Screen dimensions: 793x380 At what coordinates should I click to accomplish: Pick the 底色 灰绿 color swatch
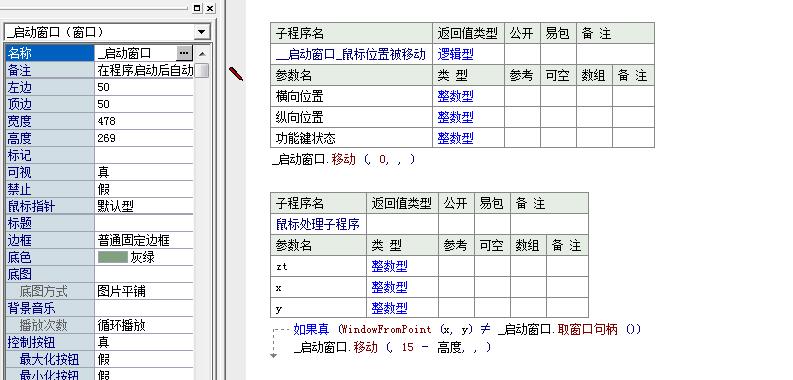click(113, 257)
